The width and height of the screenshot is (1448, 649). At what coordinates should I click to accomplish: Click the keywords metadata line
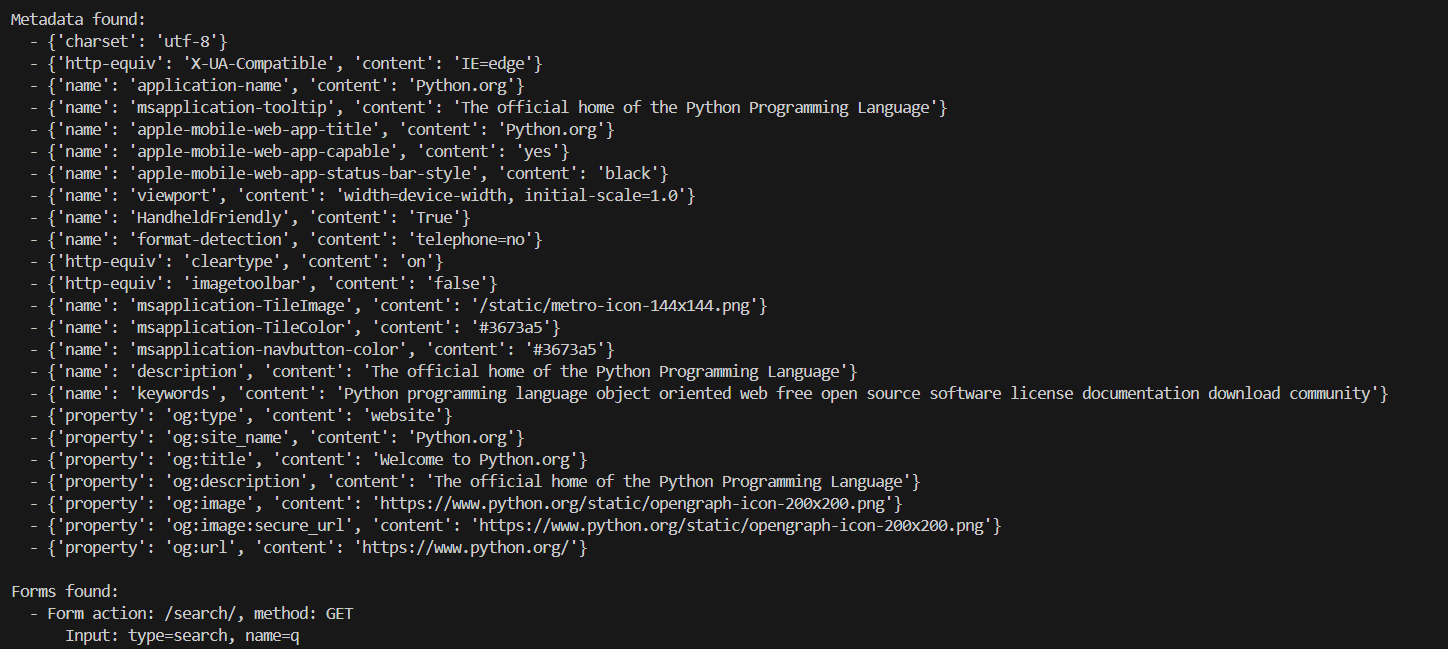[x=709, y=393]
